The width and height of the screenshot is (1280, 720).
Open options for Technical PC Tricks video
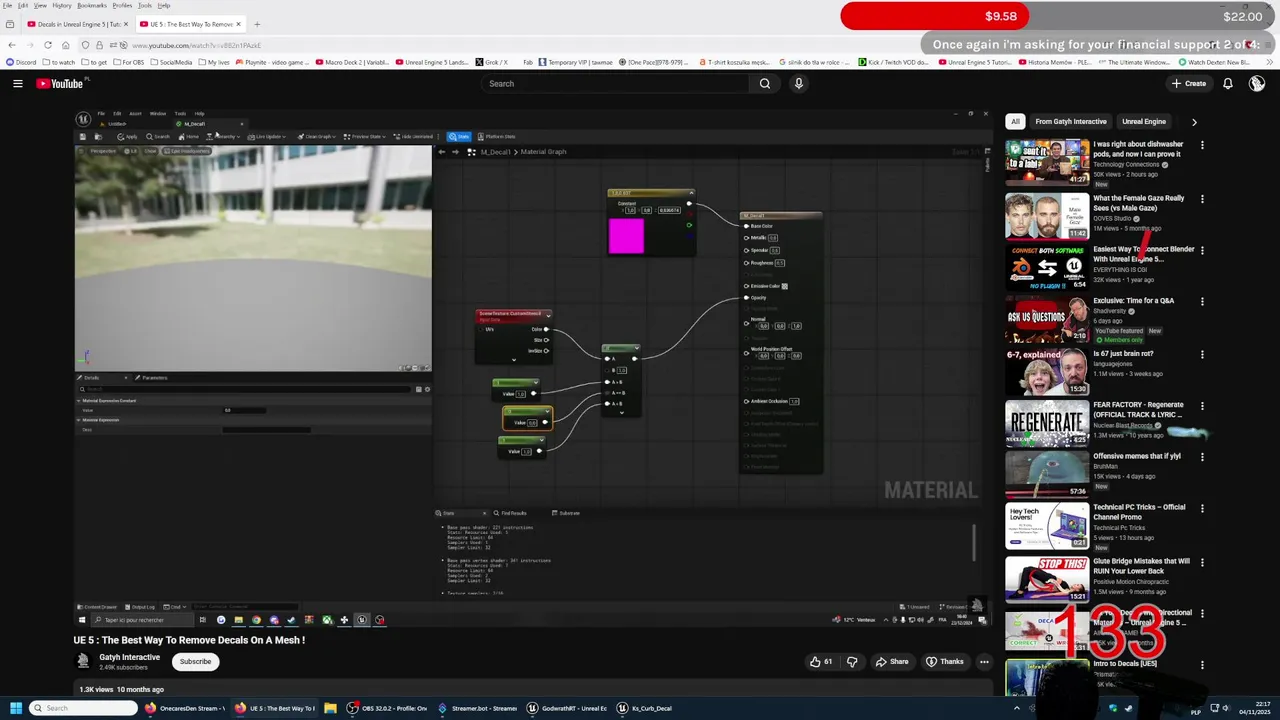1202,508
